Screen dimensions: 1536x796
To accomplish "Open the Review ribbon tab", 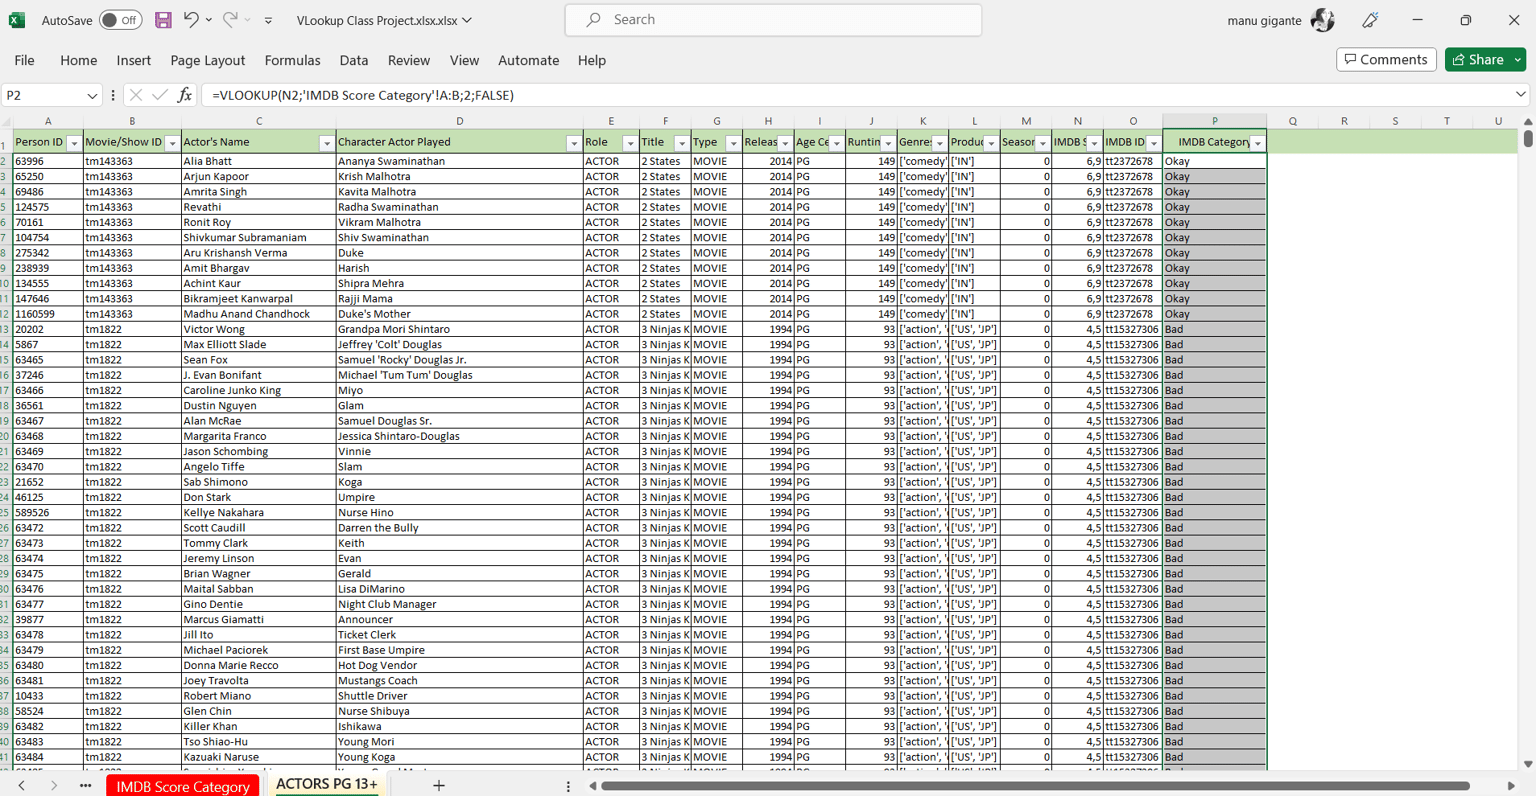I will pyautogui.click(x=409, y=60).
